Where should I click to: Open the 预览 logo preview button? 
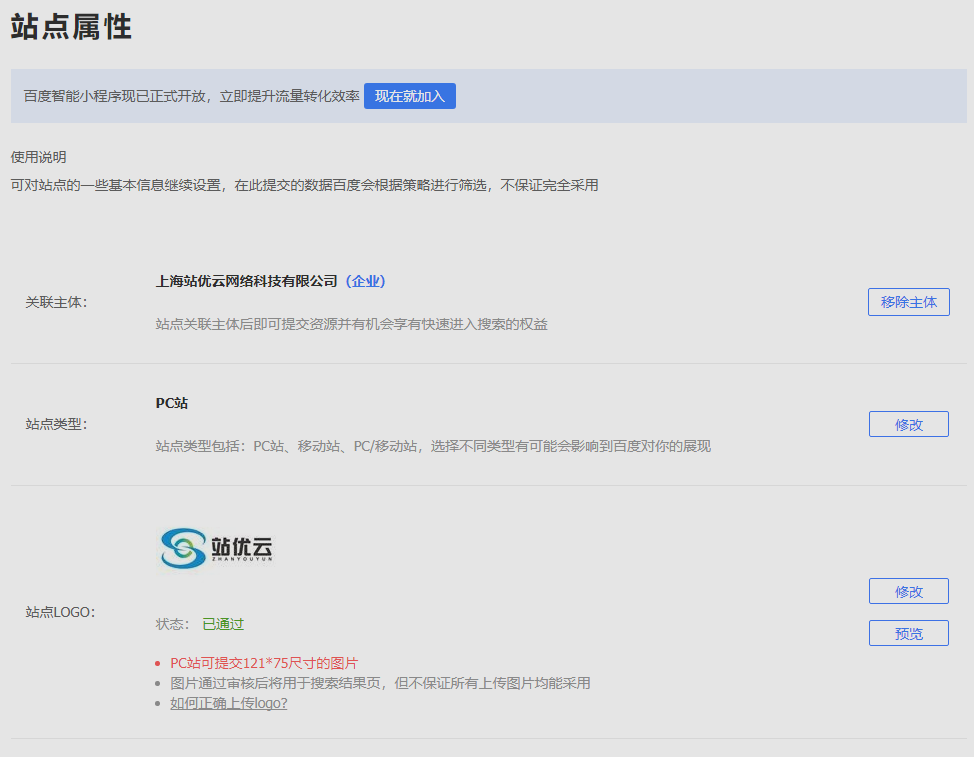(x=908, y=633)
